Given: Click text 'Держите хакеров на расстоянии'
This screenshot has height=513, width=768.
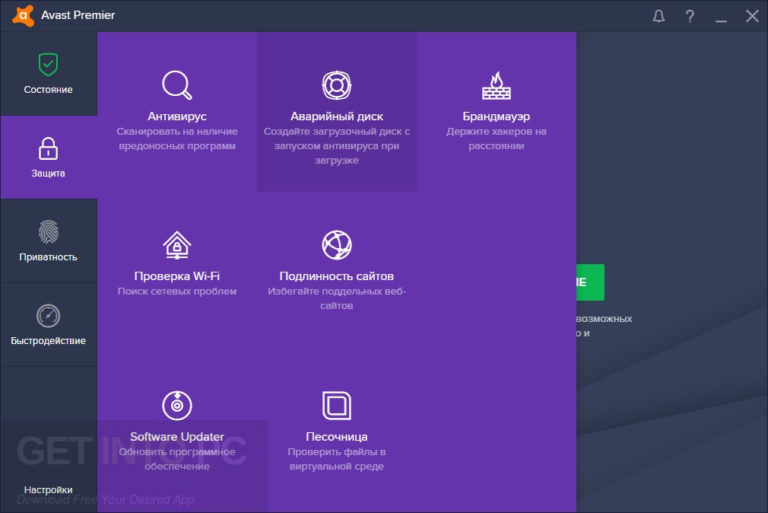Looking at the screenshot, I should click(x=496, y=139).
